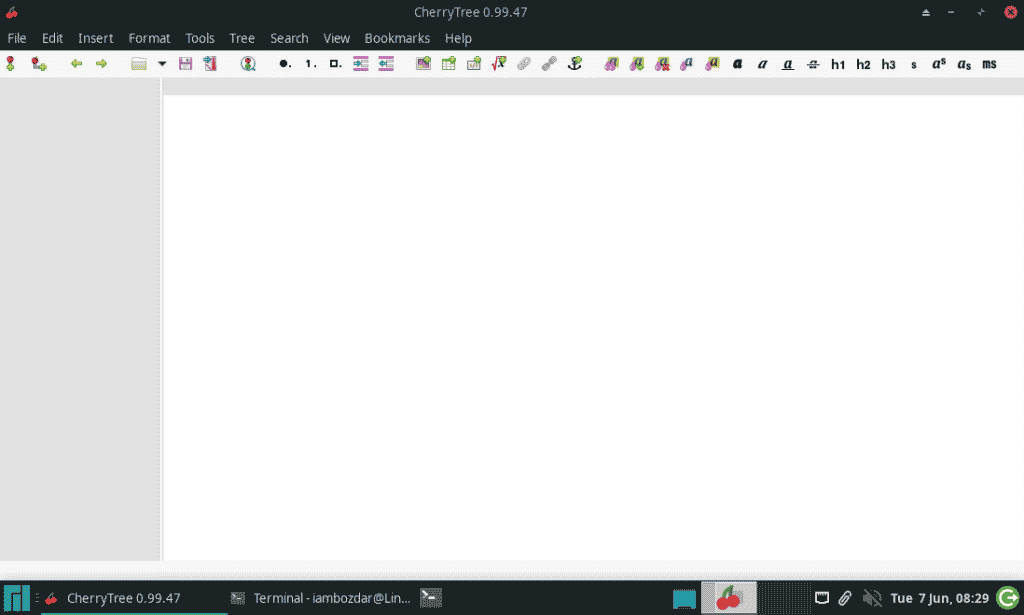Insert an image into the document
The height and width of the screenshot is (615, 1024).
pos(423,63)
